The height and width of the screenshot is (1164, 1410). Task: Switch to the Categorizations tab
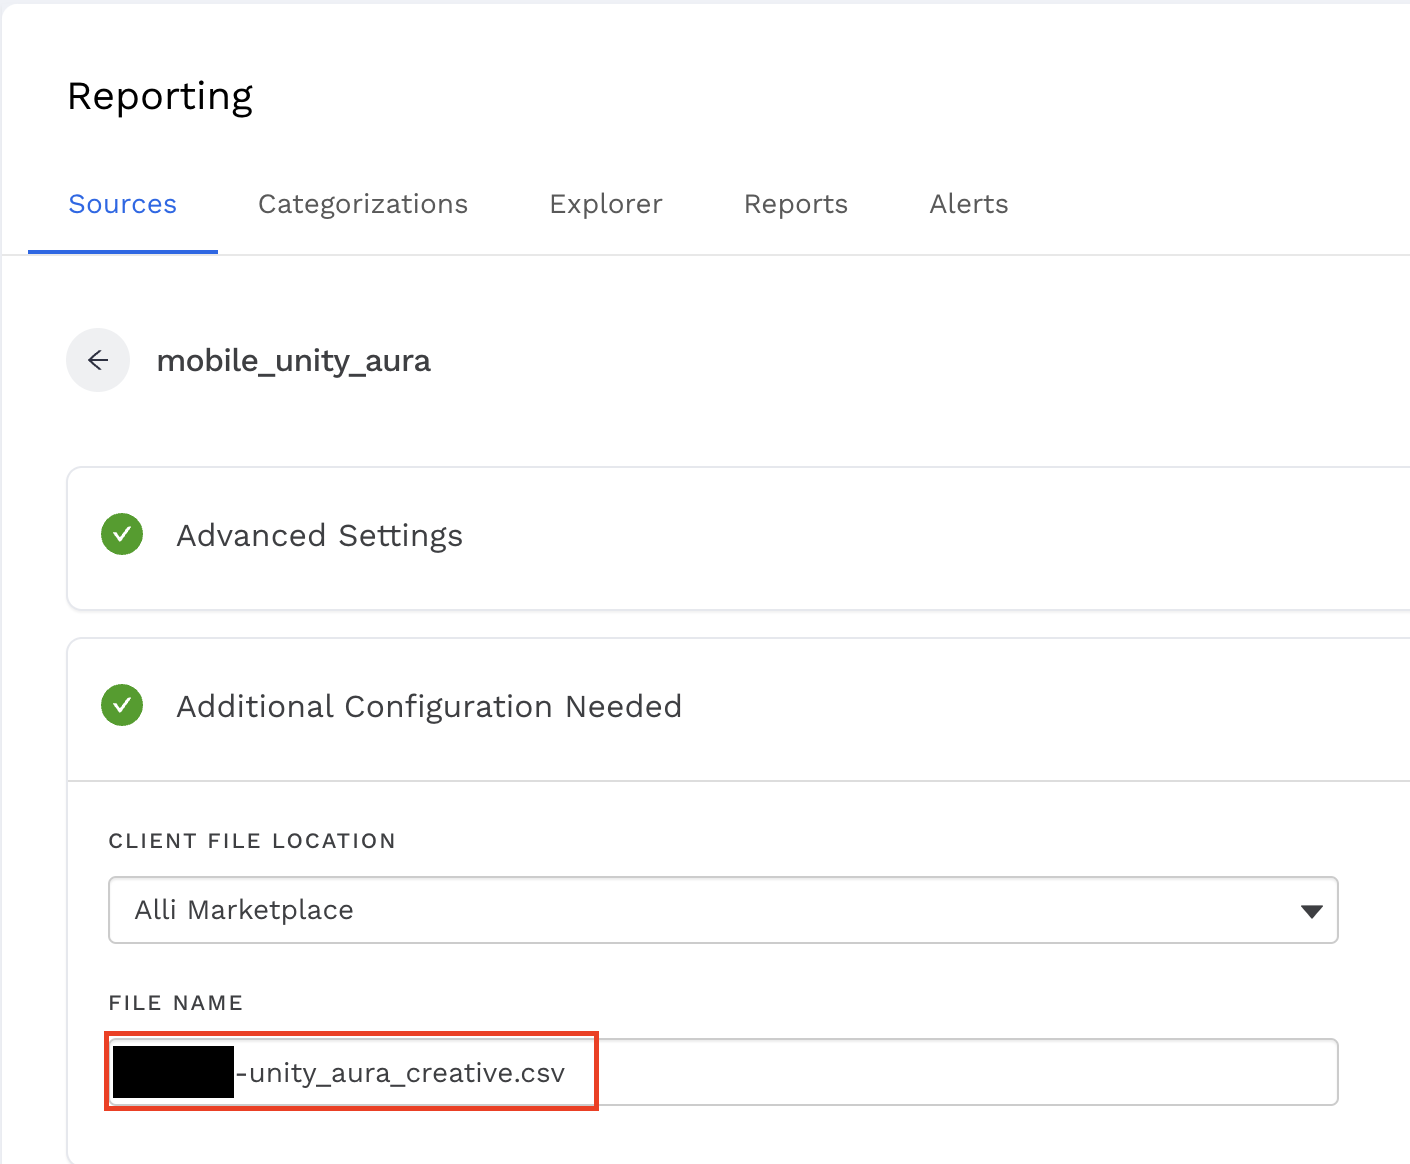point(362,204)
